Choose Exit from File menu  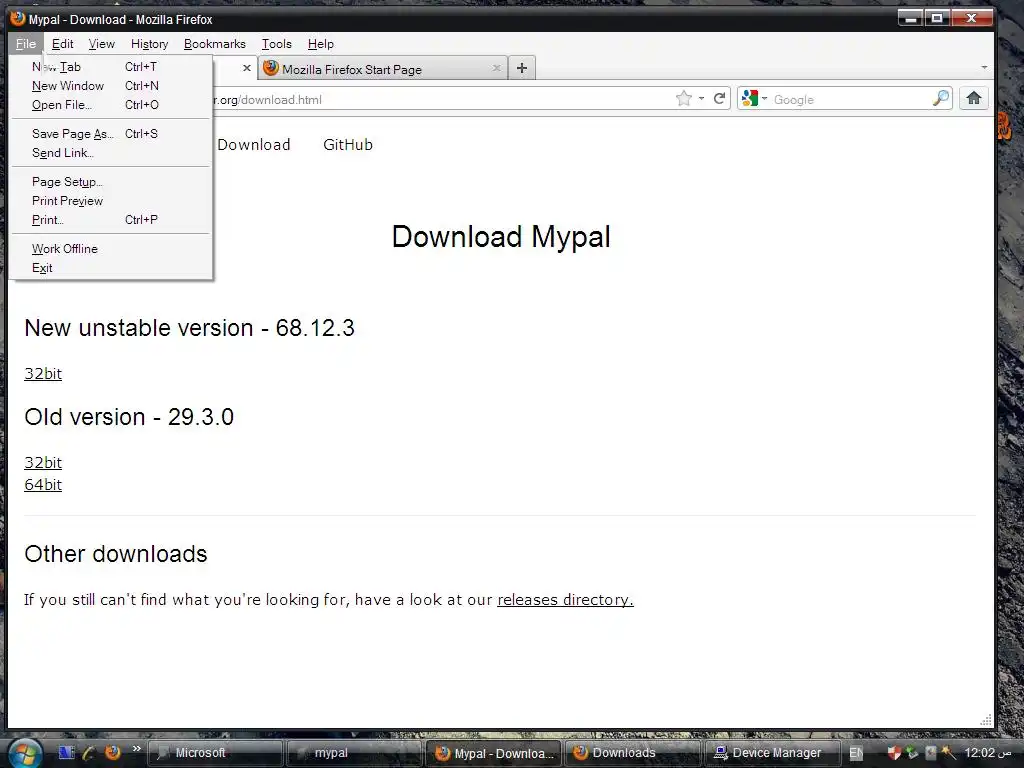coord(112,268)
